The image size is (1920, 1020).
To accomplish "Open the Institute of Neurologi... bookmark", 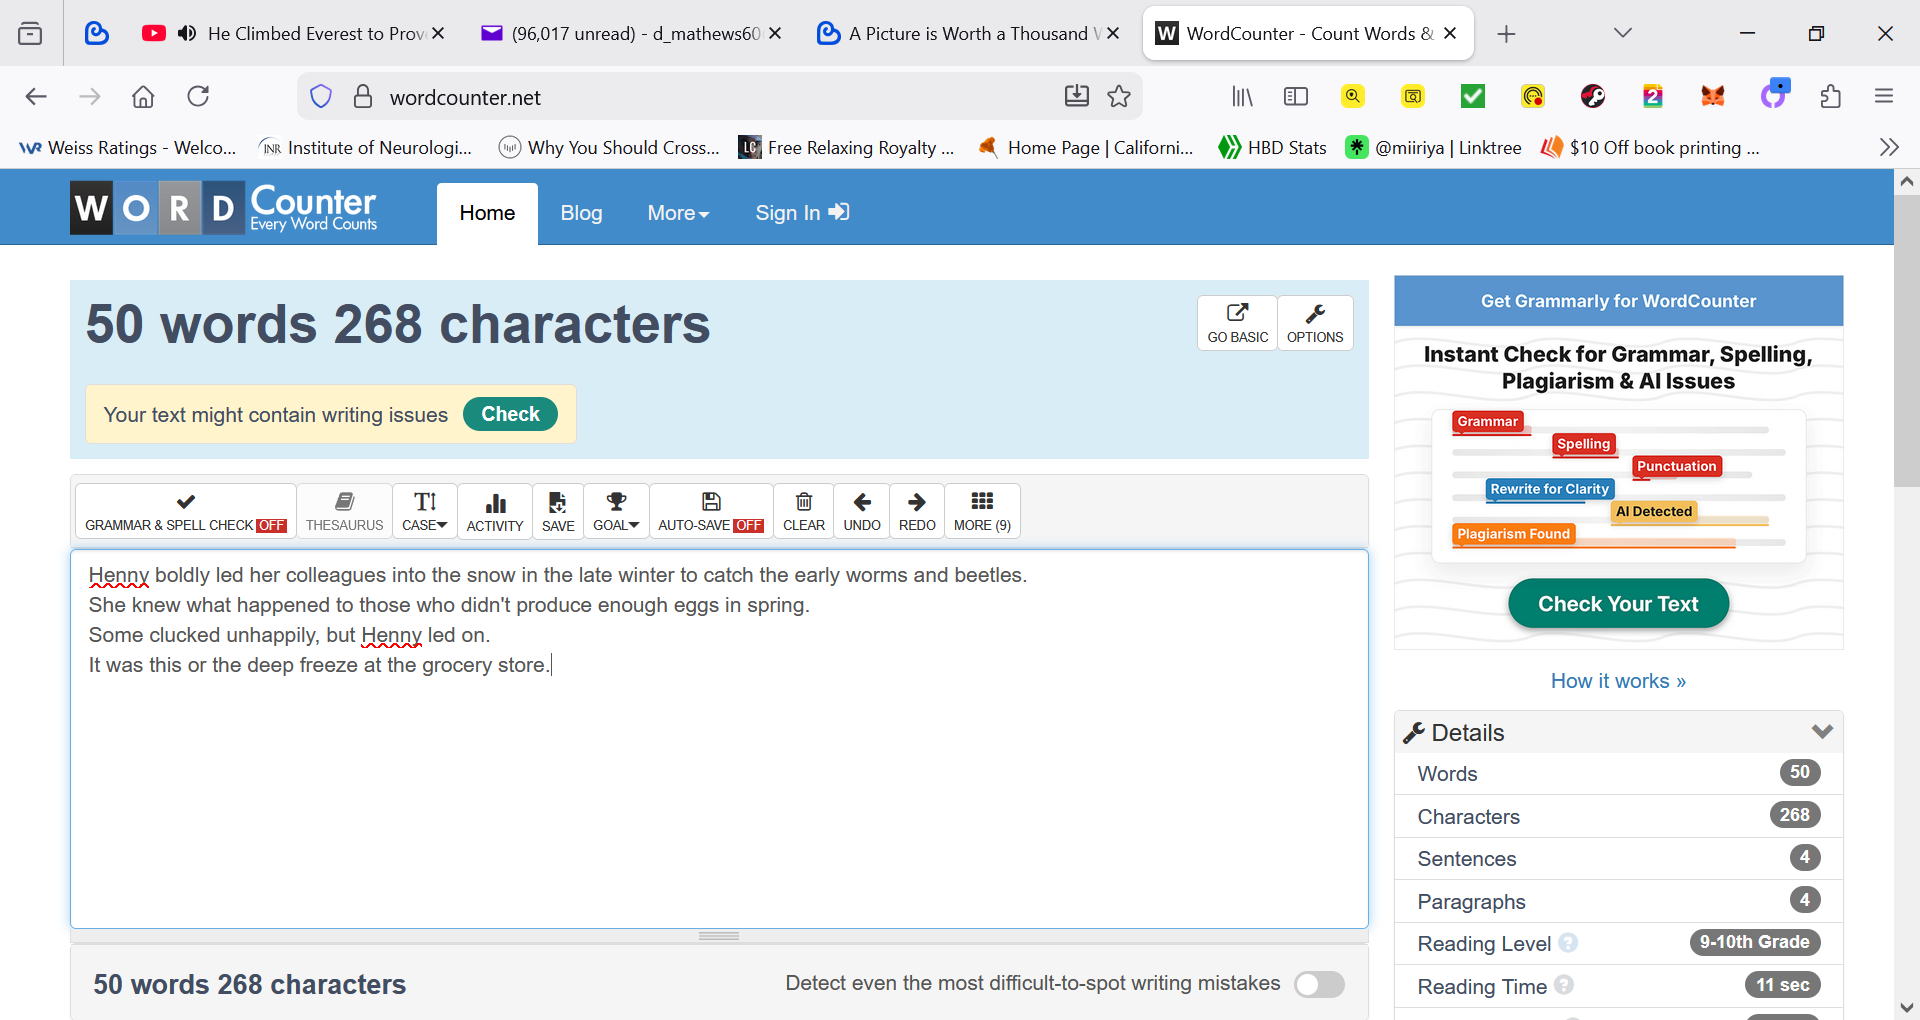I will 365,147.
